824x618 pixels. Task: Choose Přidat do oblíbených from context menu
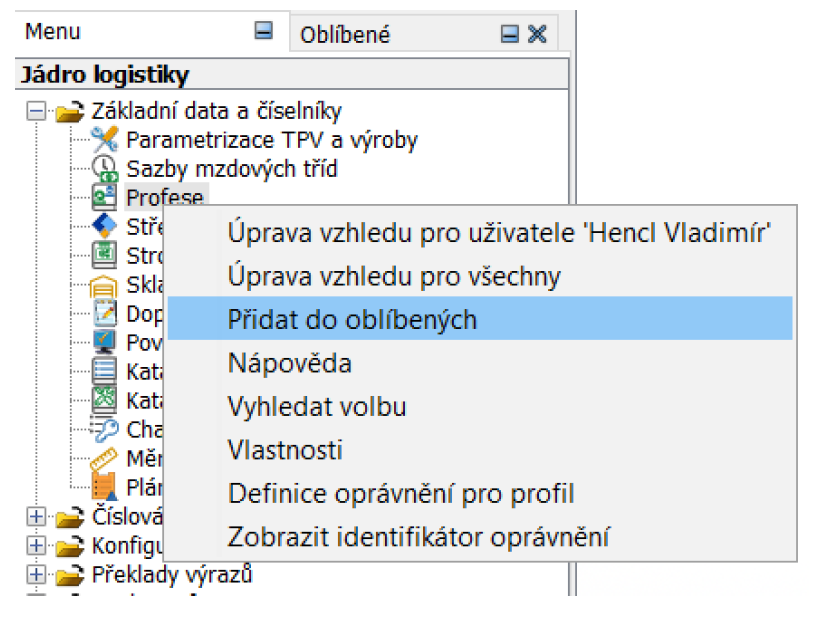pos(352,319)
